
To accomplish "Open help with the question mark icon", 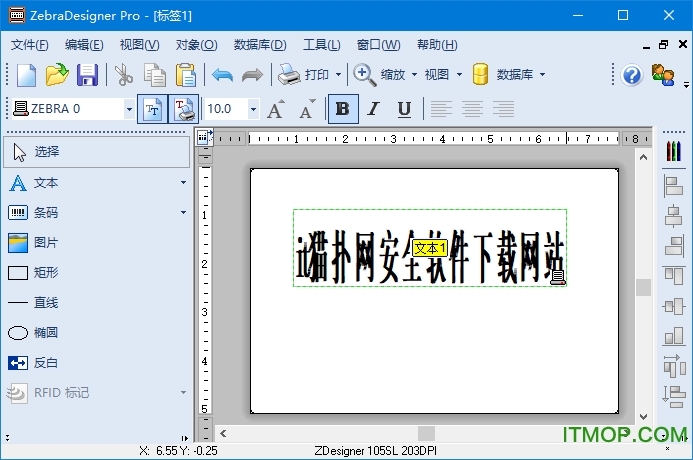I will (x=632, y=75).
